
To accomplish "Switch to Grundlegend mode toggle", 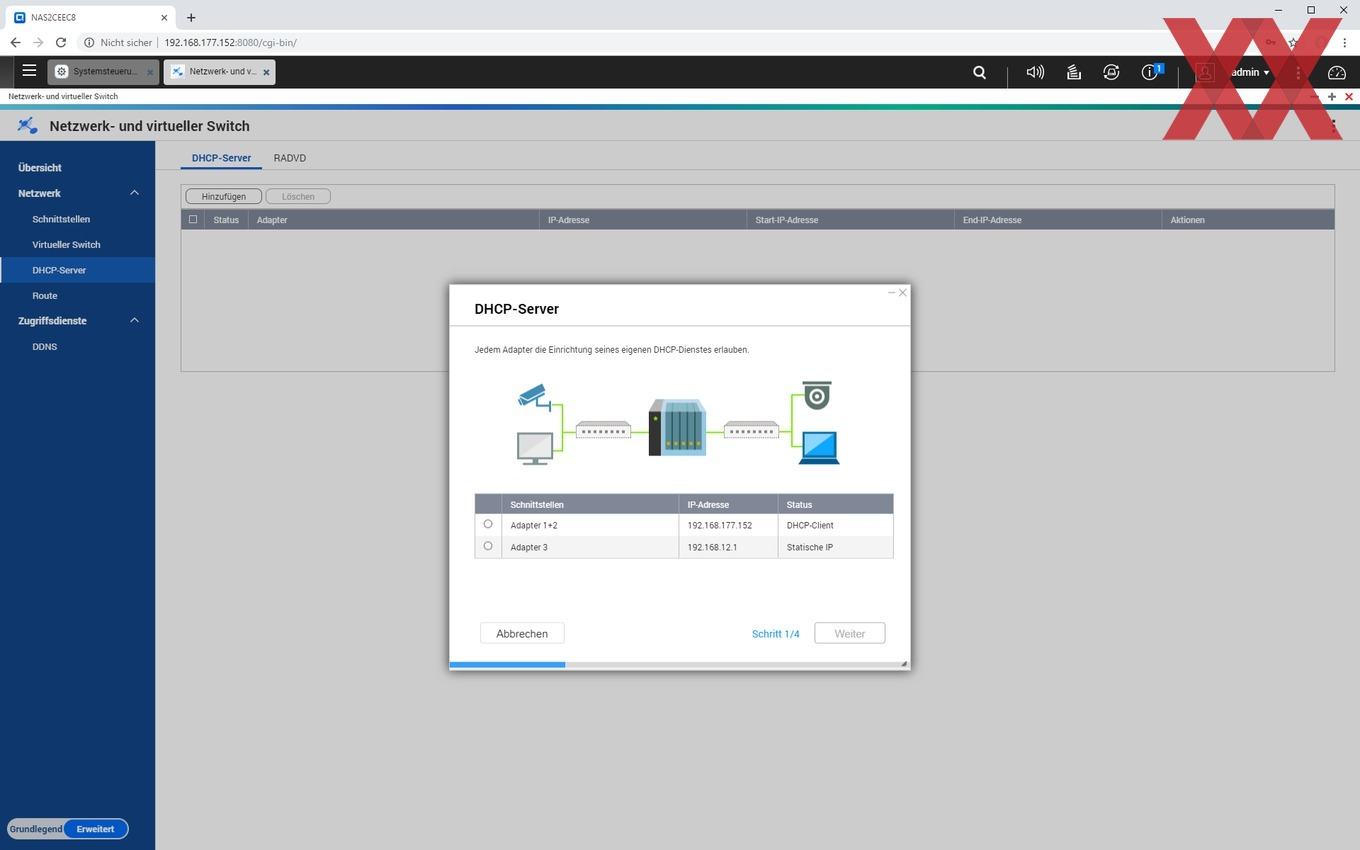I will [36, 829].
